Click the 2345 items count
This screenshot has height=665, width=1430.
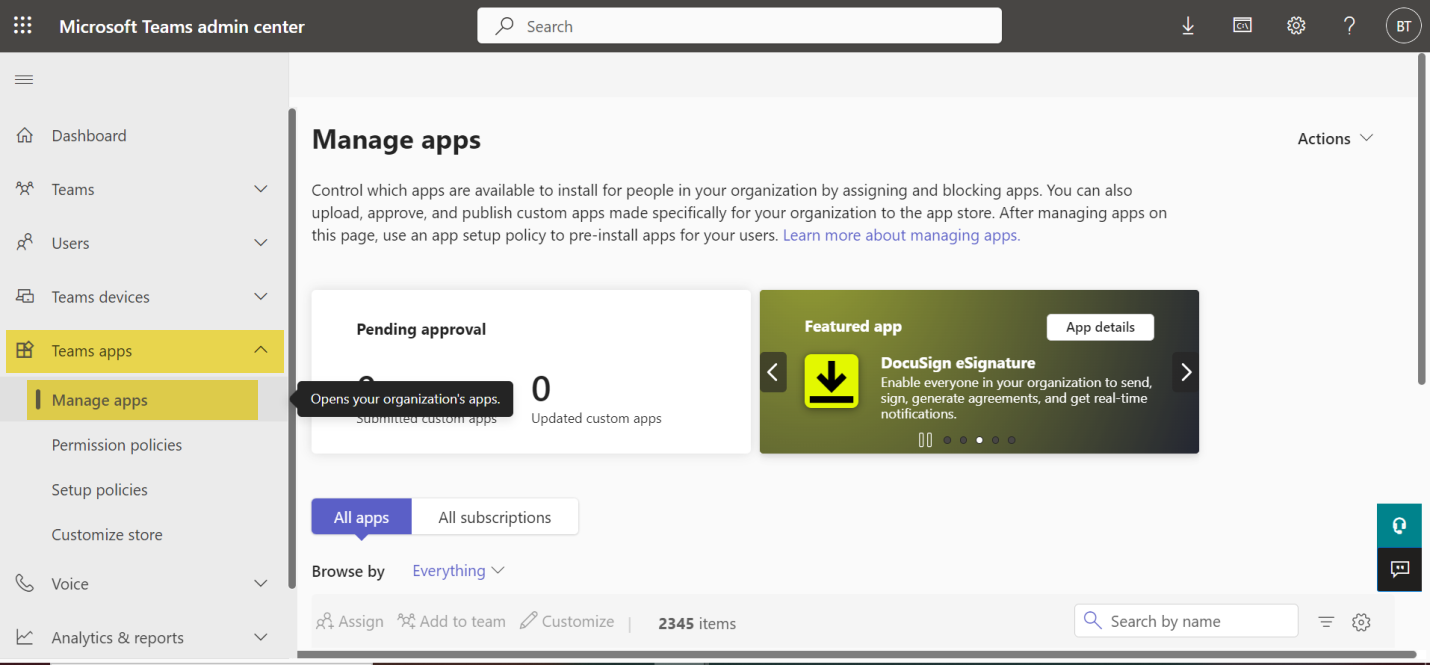[x=697, y=623]
